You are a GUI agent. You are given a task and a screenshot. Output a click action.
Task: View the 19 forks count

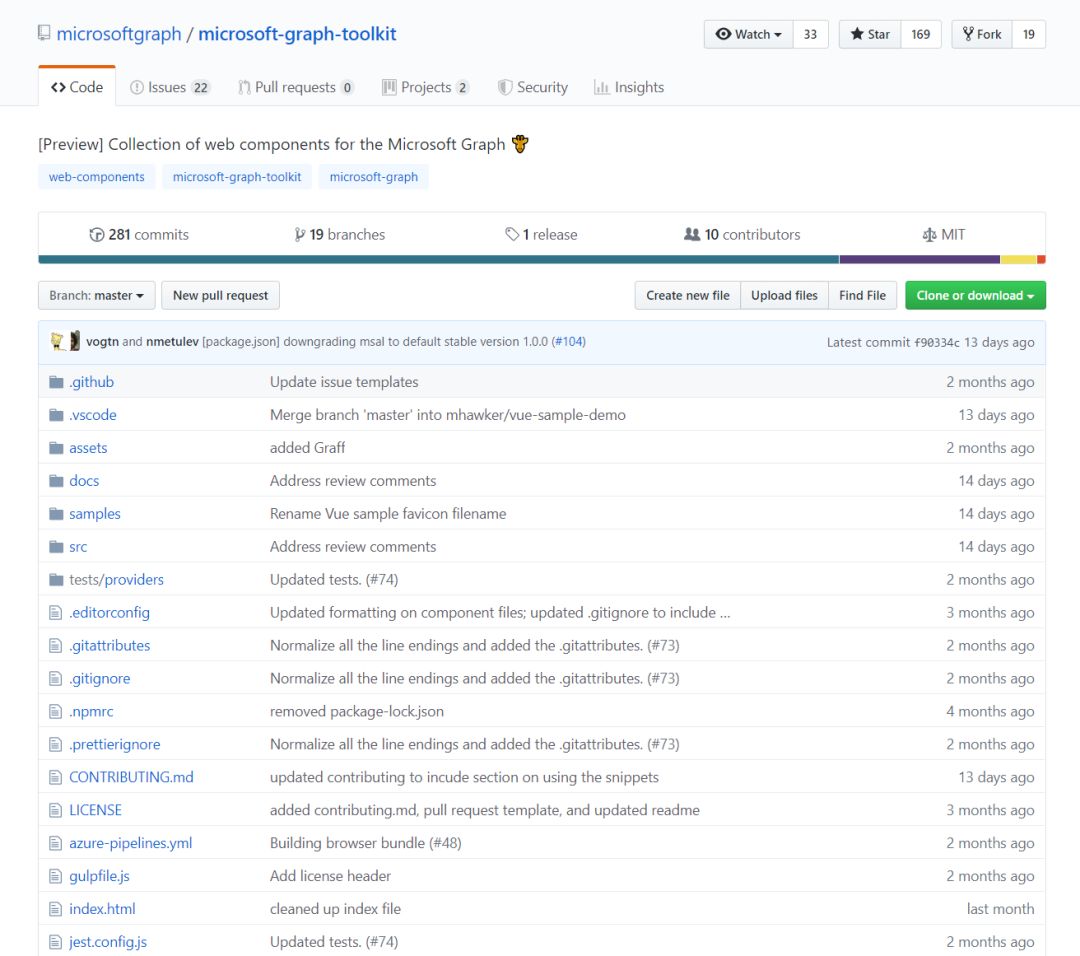tap(1029, 34)
